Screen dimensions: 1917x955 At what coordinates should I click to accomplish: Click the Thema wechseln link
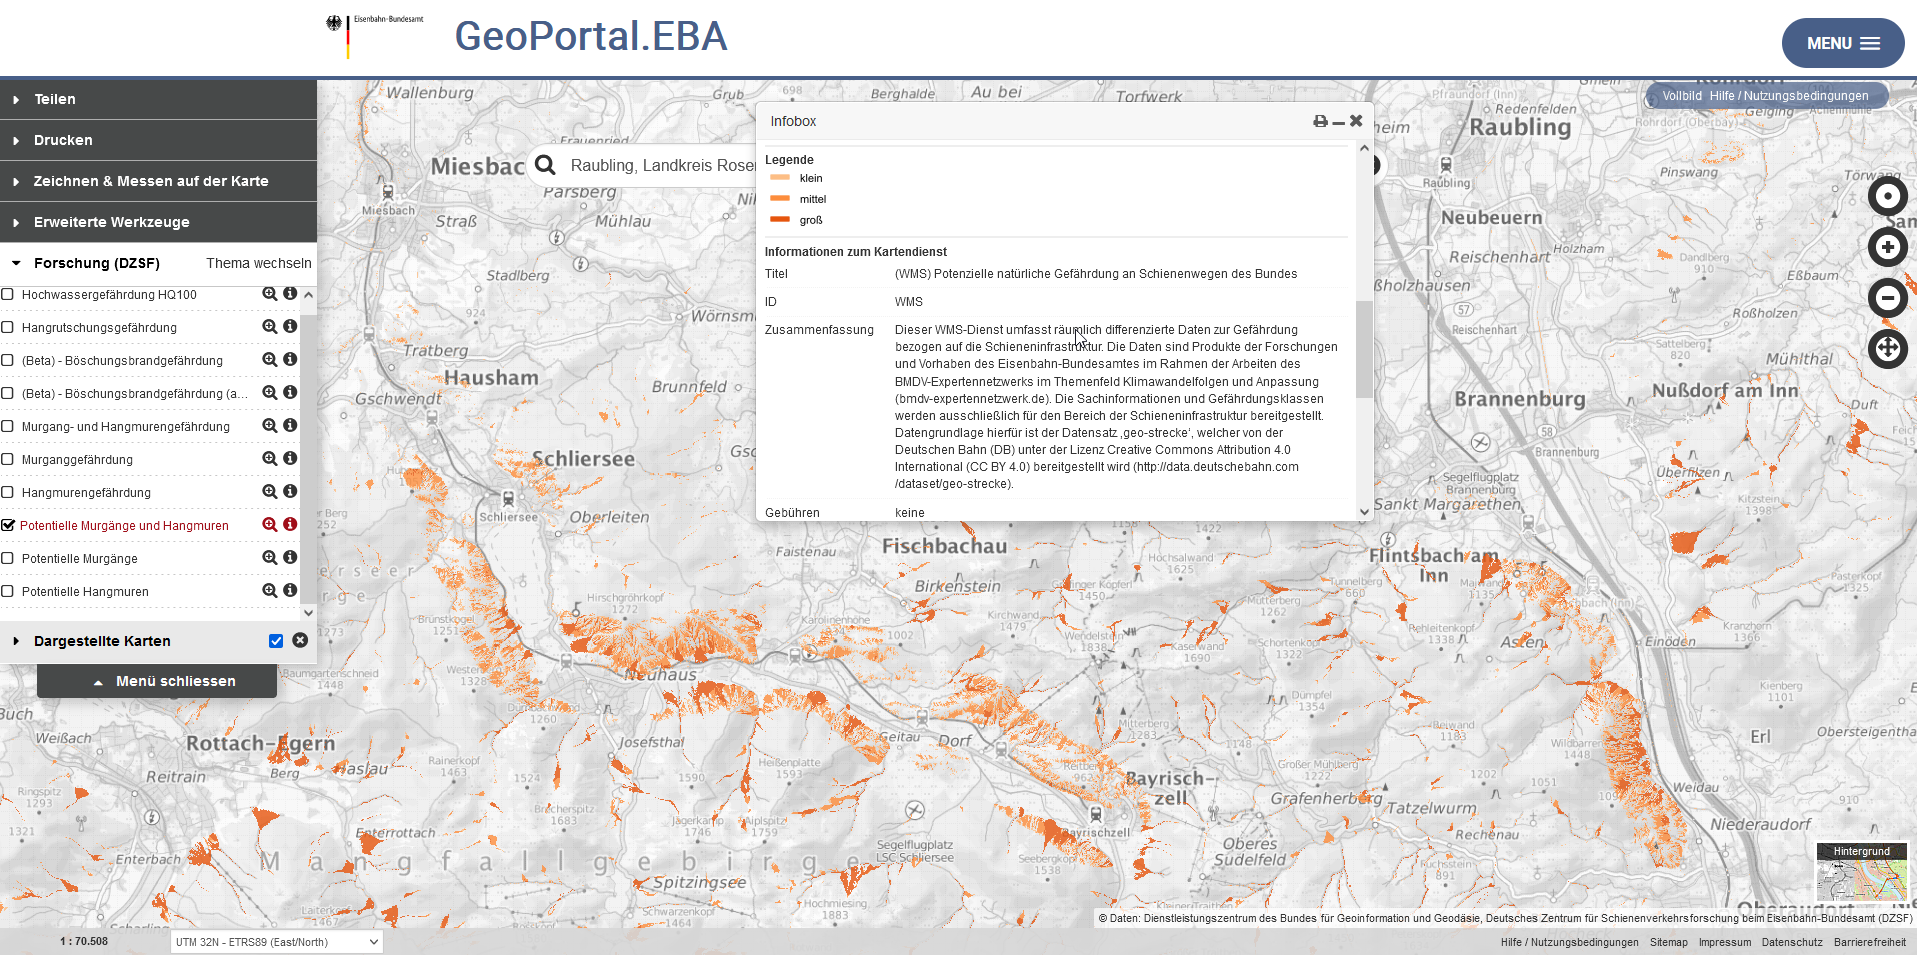tap(258, 263)
